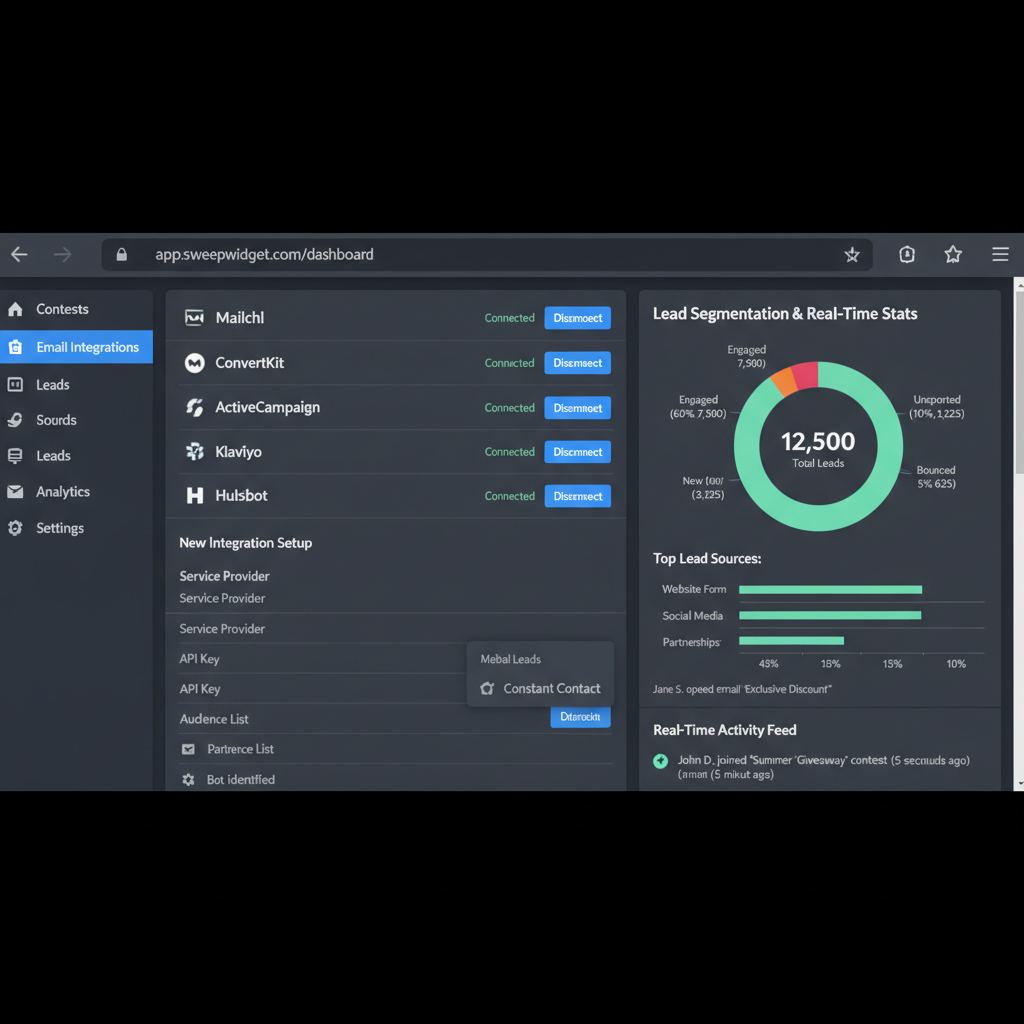Click the Settings gear icon in sidebar
This screenshot has height=1024, width=1024.
15,528
